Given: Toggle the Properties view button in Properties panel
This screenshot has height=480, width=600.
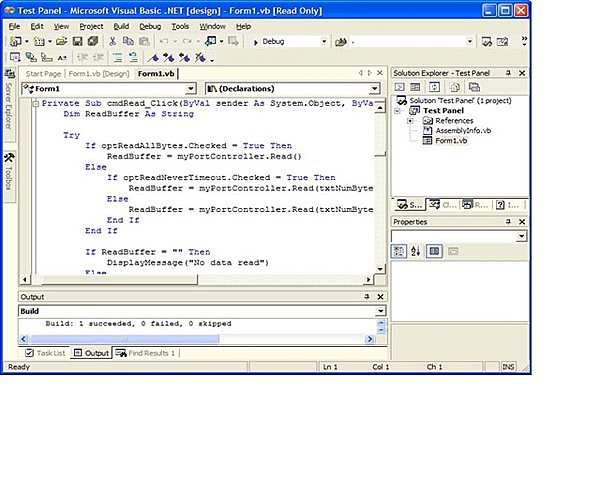Looking at the screenshot, I should pyautogui.click(x=434, y=251).
